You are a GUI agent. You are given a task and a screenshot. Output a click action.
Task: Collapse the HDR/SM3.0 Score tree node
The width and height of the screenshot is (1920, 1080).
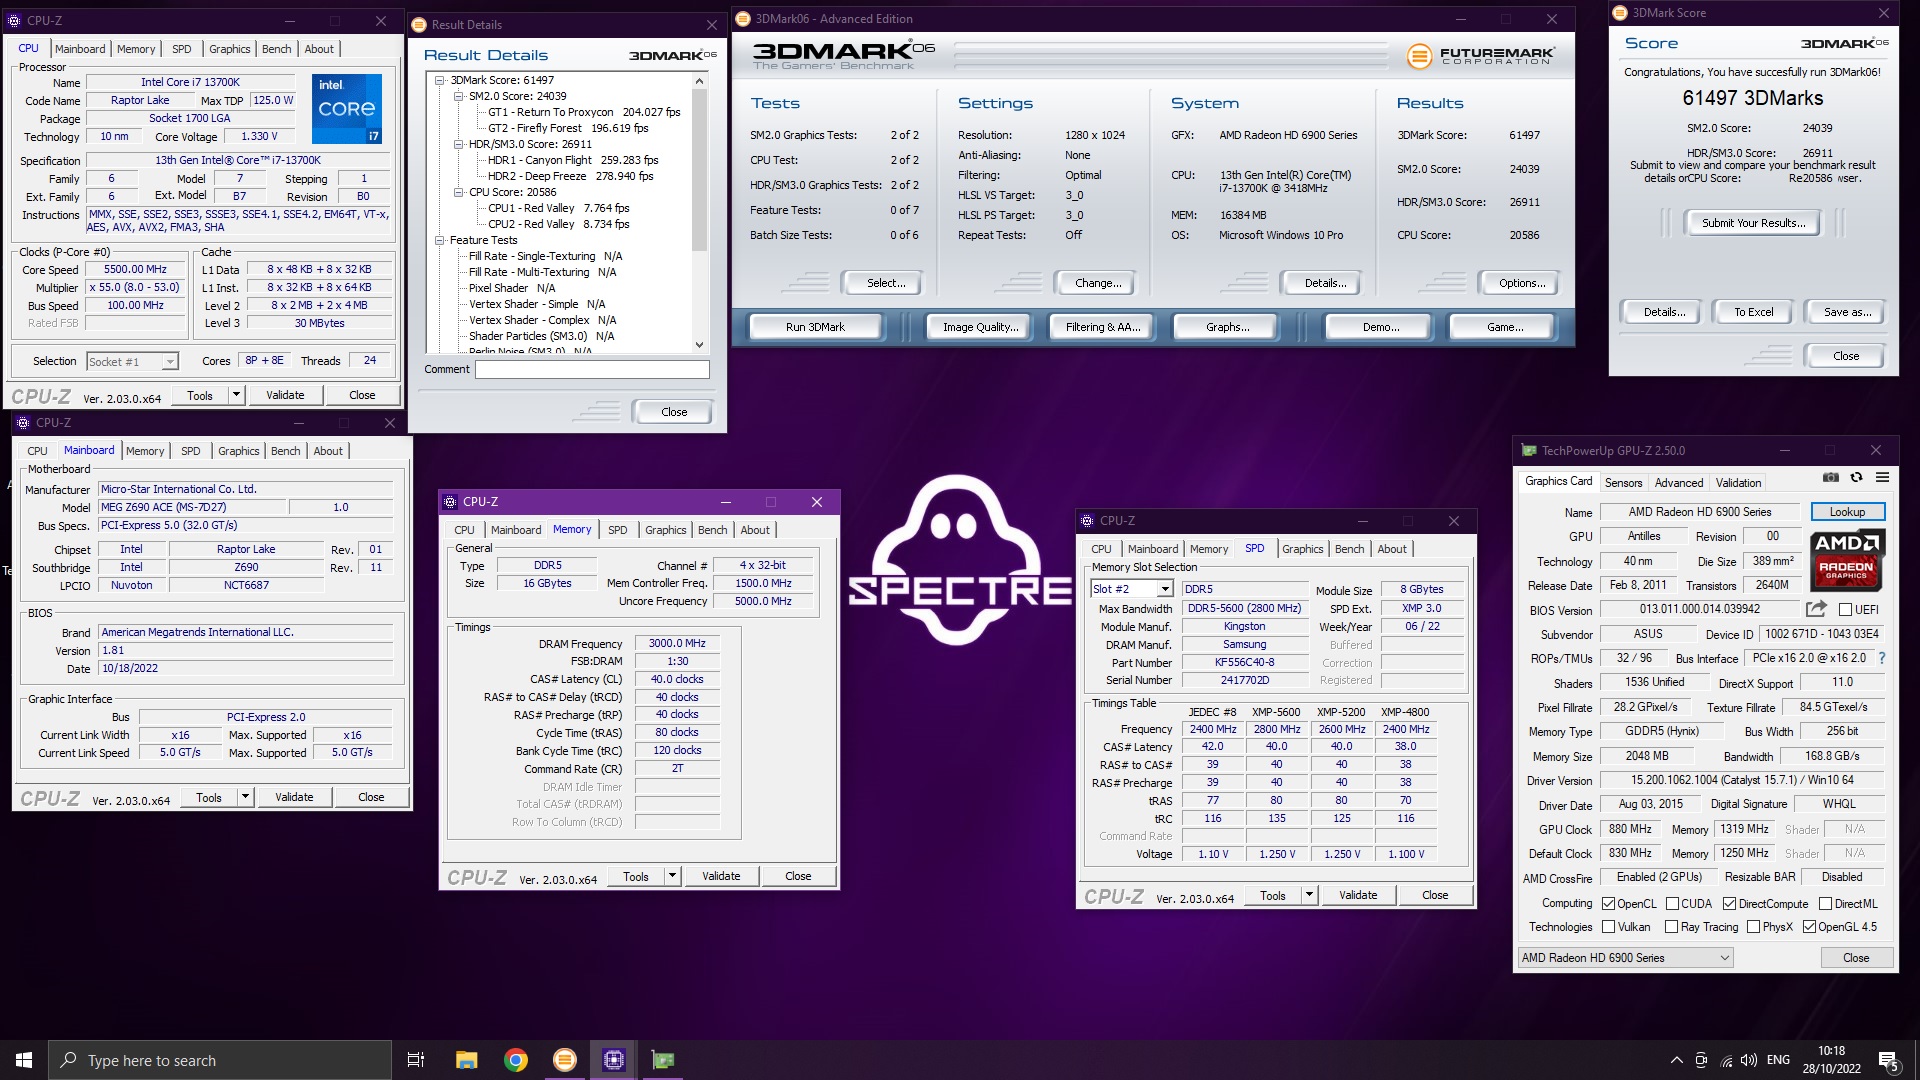pyautogui.click(x=458, y=144)
